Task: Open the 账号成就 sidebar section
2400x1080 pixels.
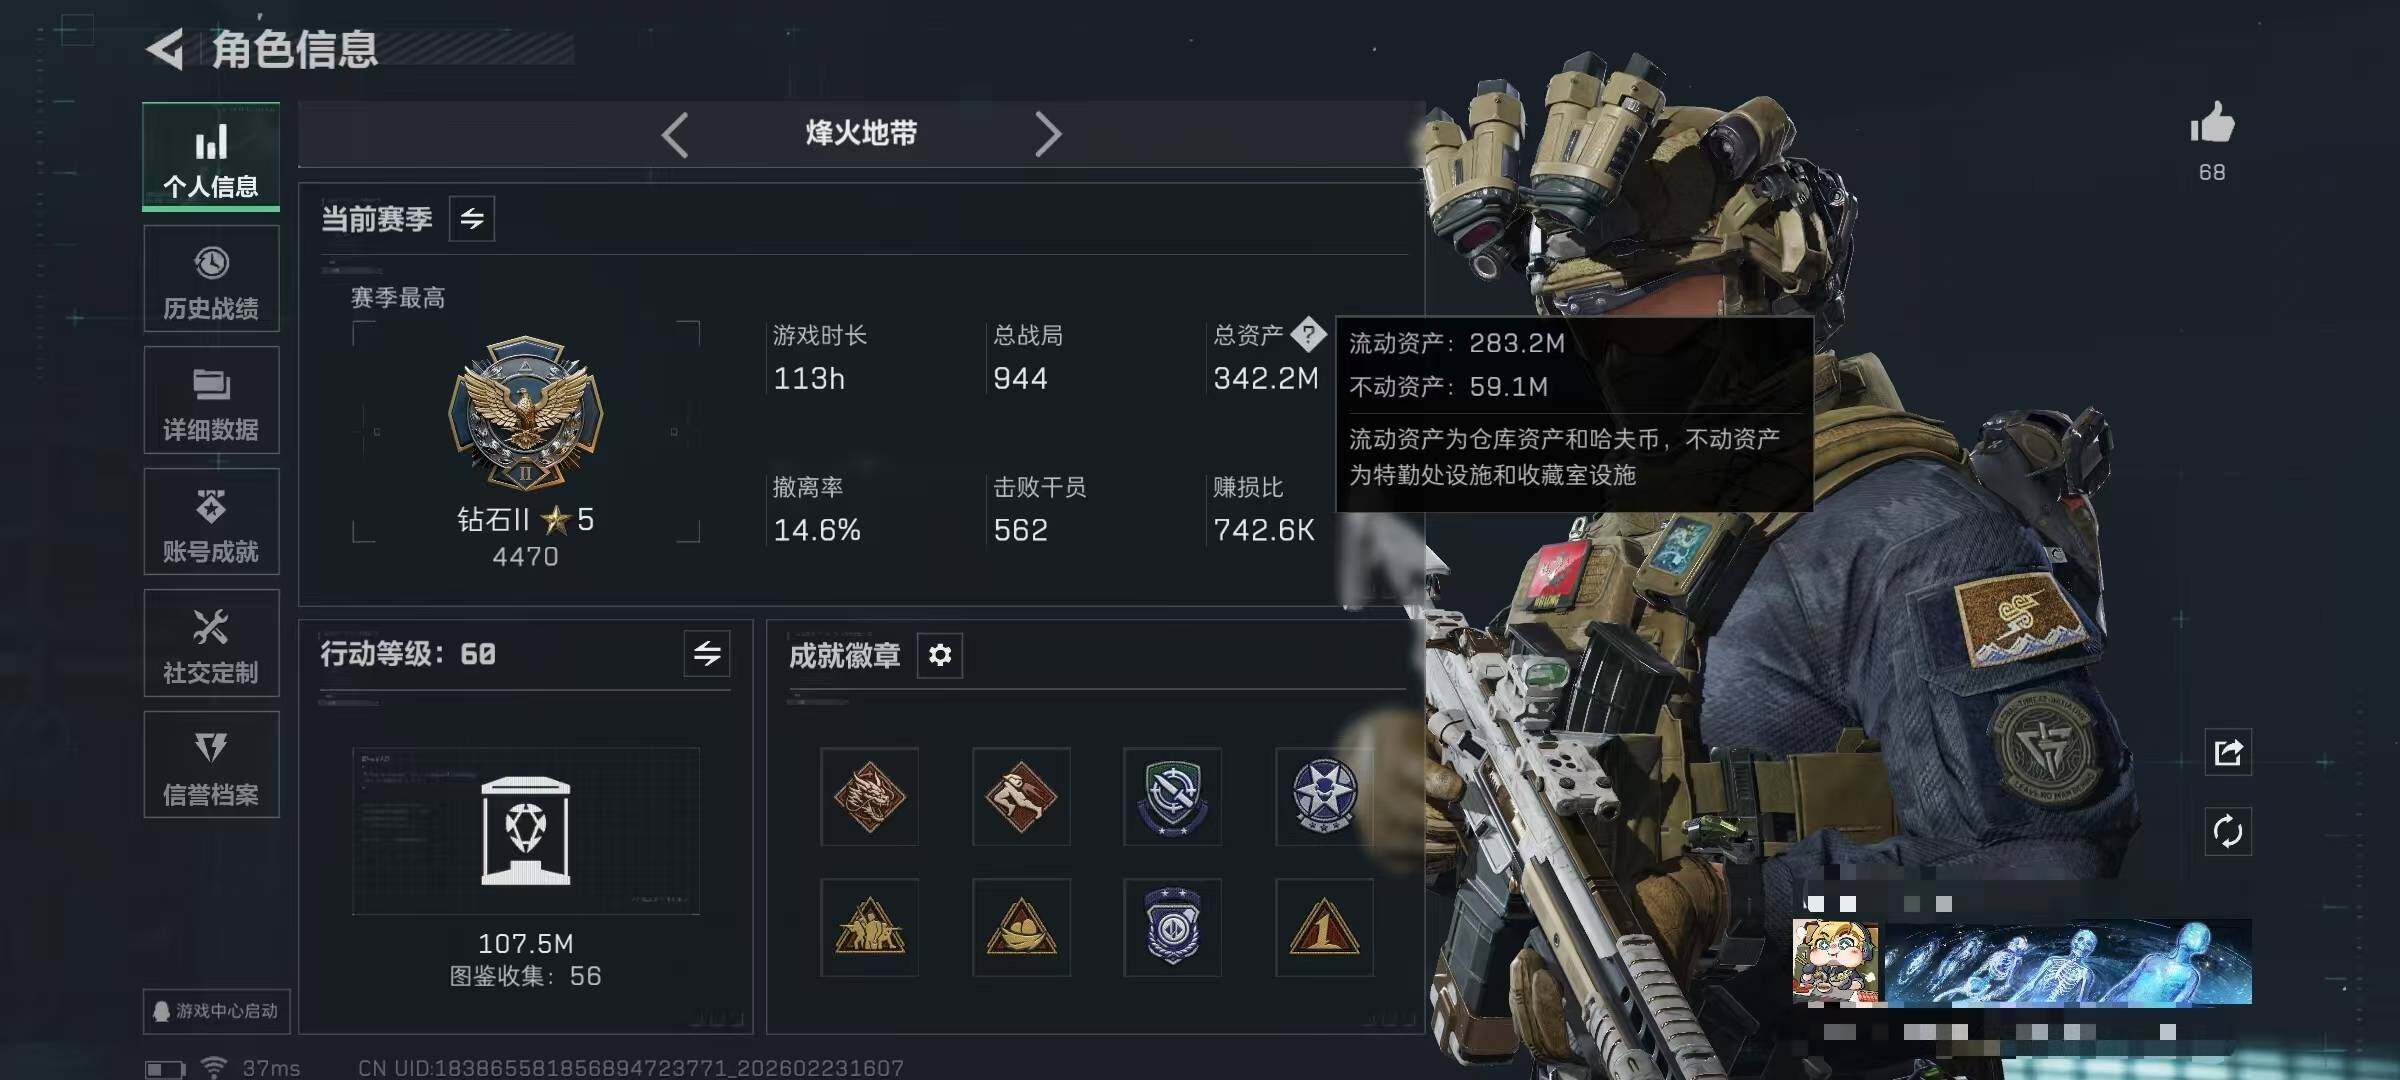Action: pos(211,521)
